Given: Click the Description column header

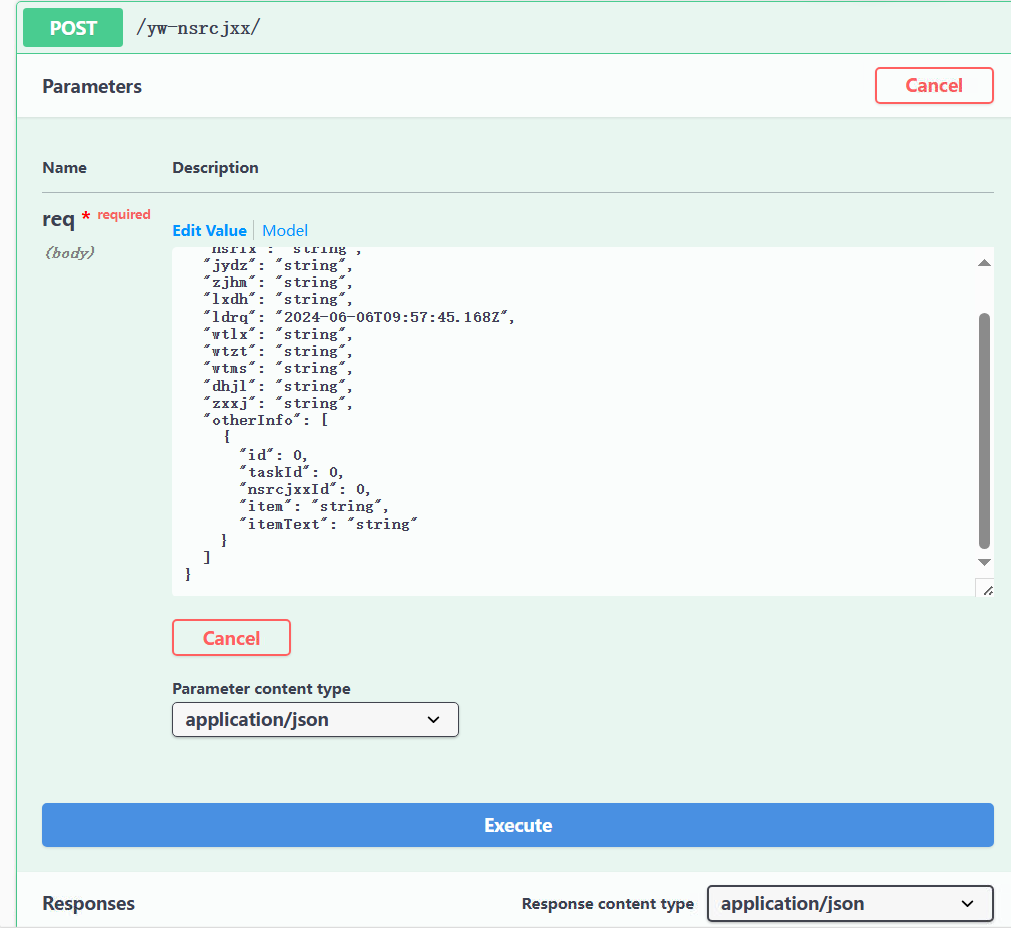Looking at the screenshot, I should tap(215, 168).
